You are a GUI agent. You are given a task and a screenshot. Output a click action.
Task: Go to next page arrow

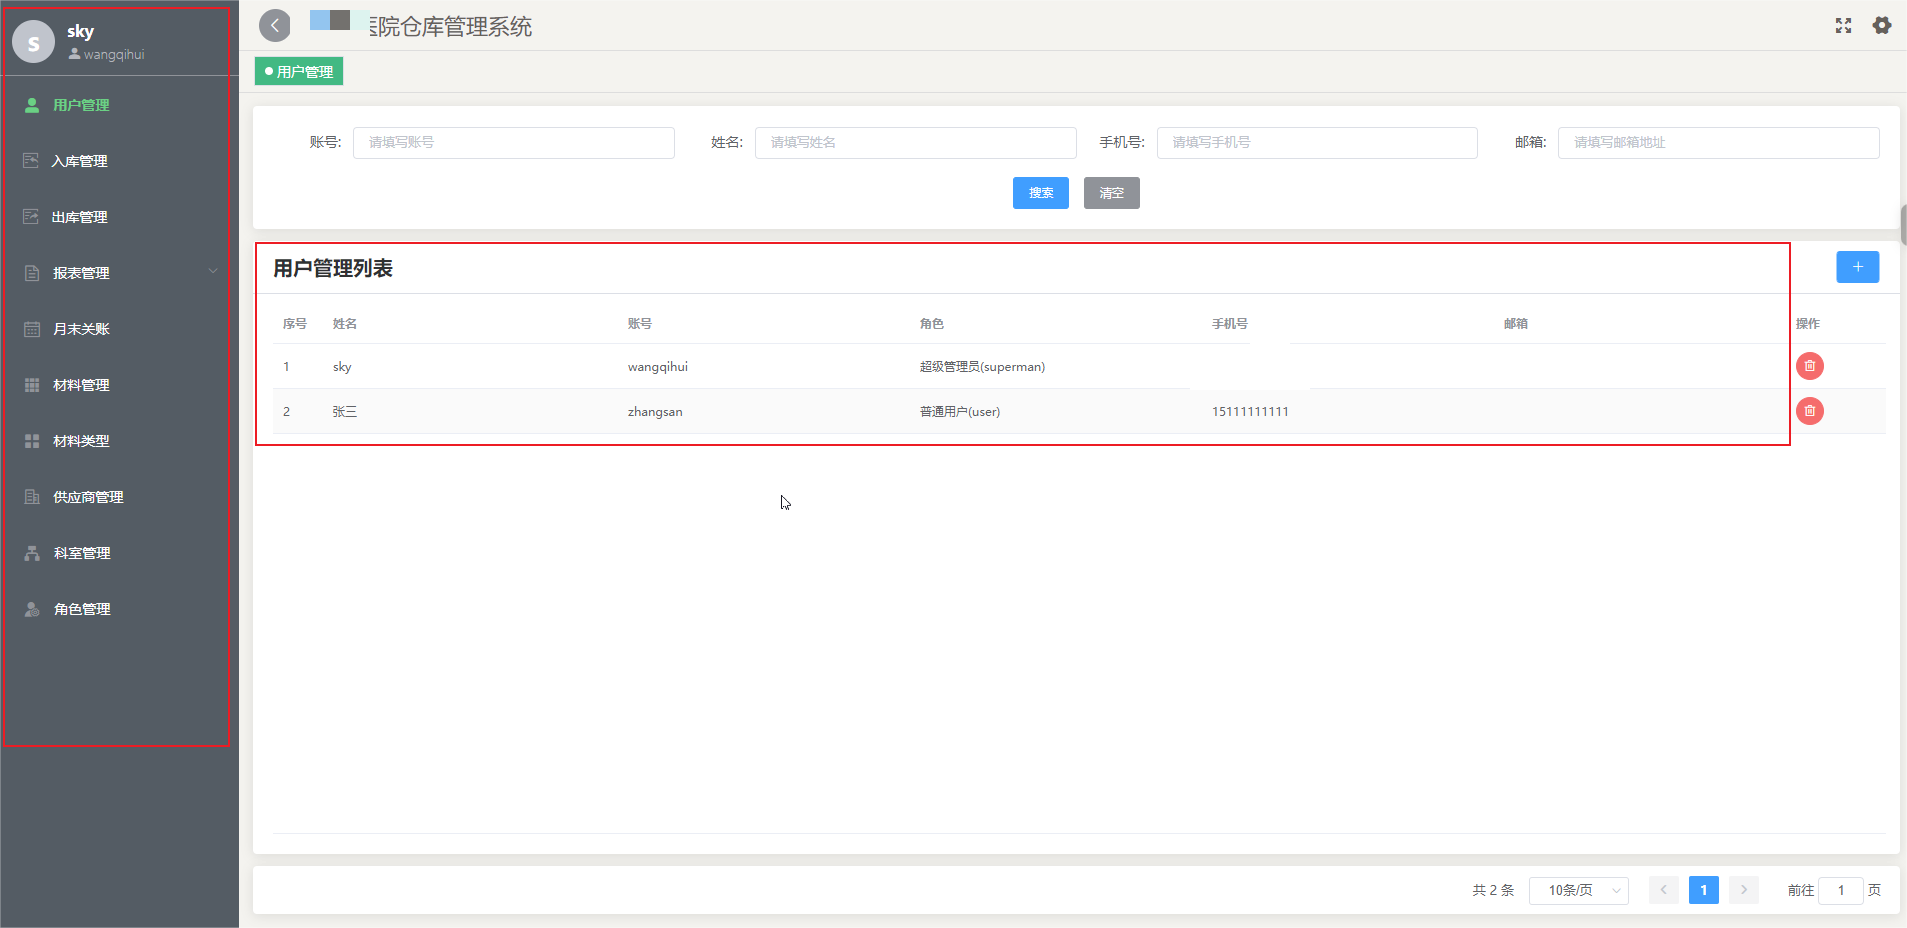1744,890
